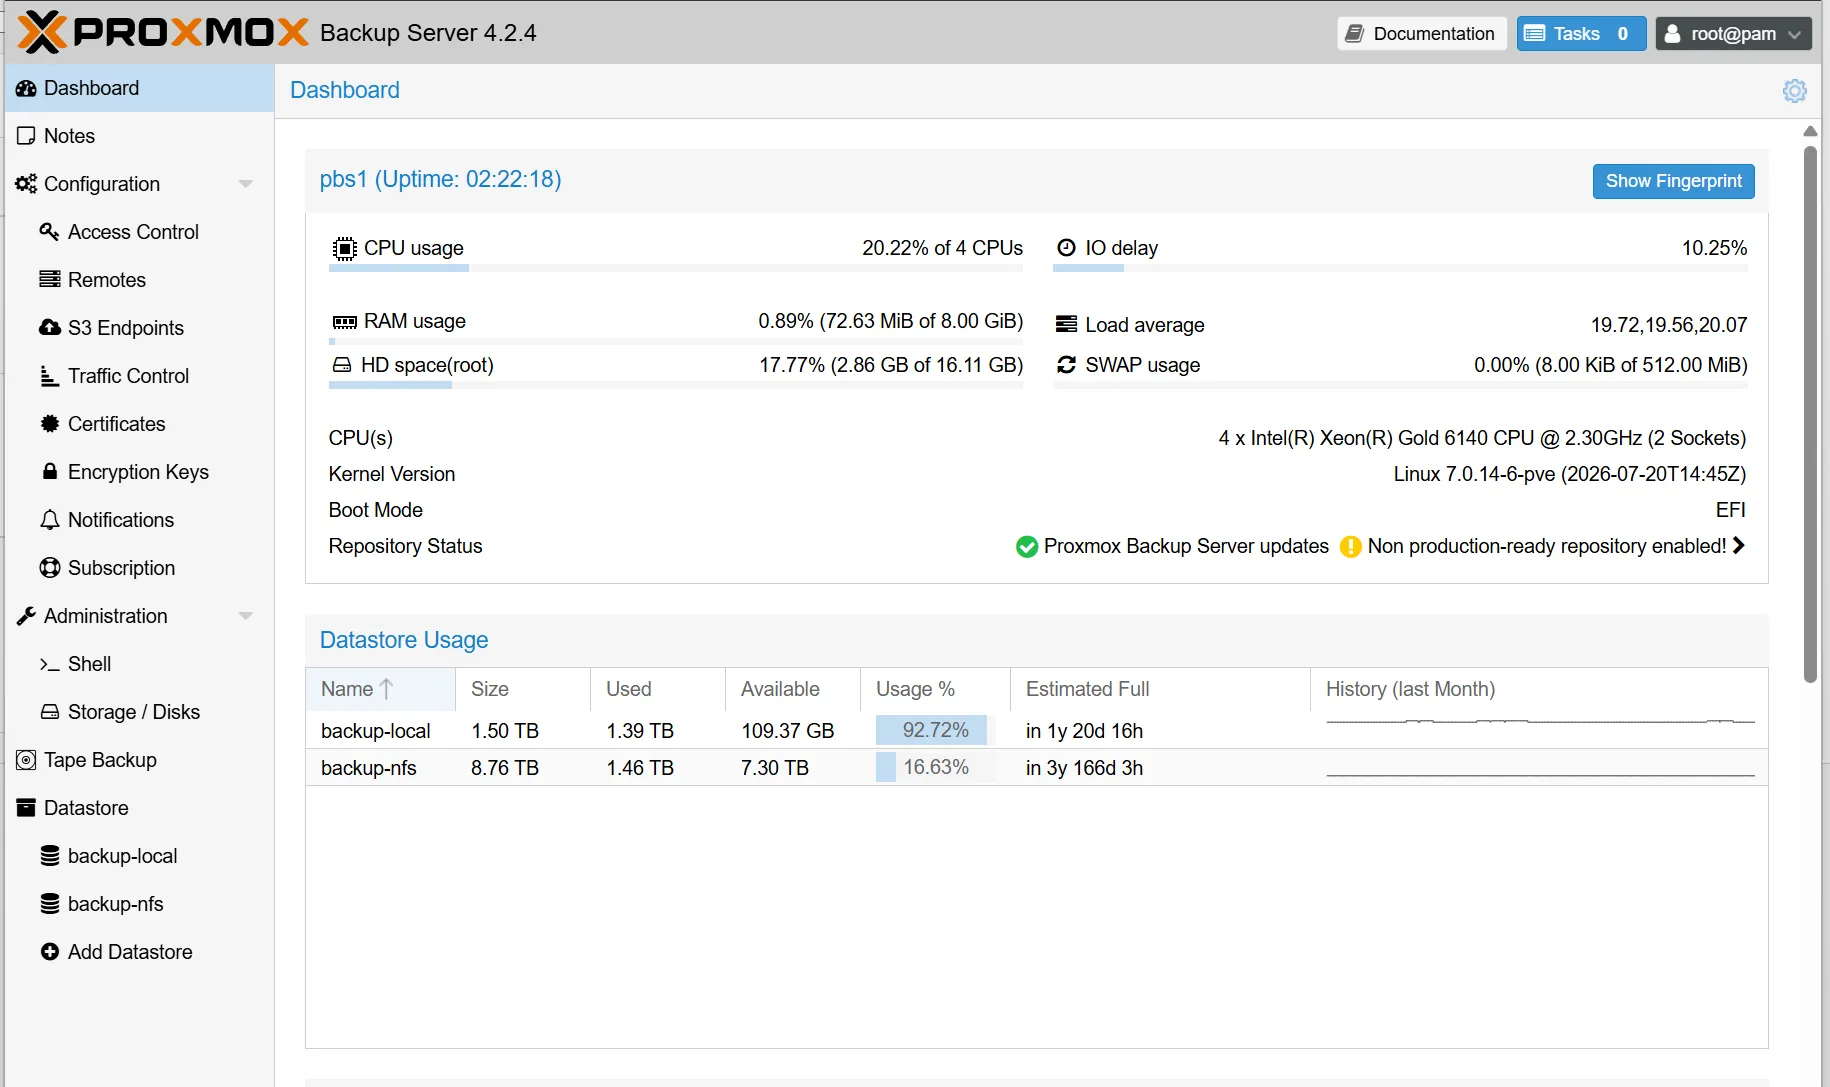Open Certificates badge icon entry

pyautogui.click(x=139, y=424)
